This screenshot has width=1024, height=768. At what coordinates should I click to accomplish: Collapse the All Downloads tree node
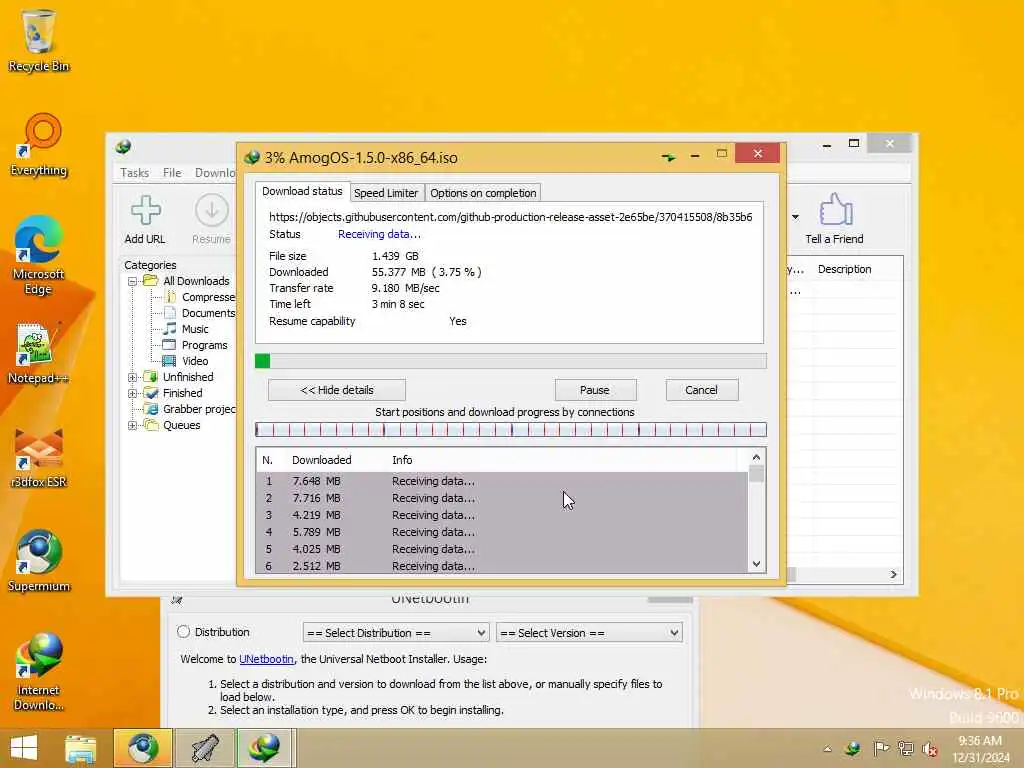coord(133,281)
